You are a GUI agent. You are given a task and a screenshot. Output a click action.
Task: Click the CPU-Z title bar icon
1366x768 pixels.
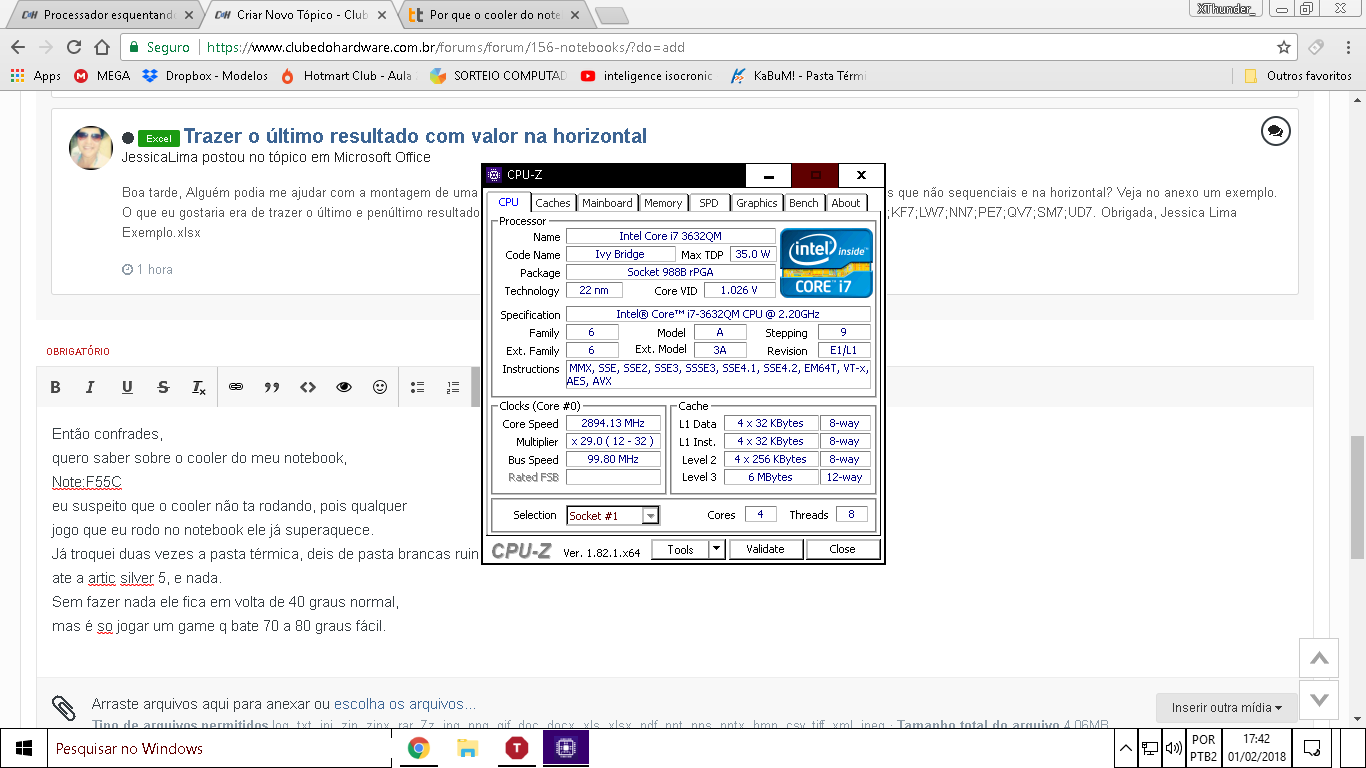(494, 175)
